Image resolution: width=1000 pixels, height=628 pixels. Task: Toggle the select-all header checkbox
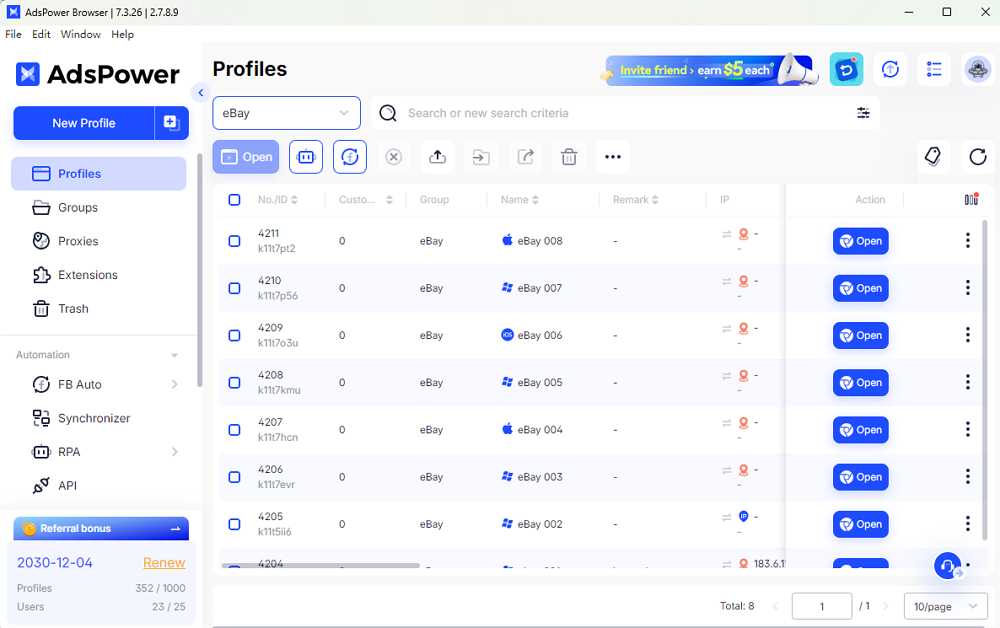(x=235, y=200)
